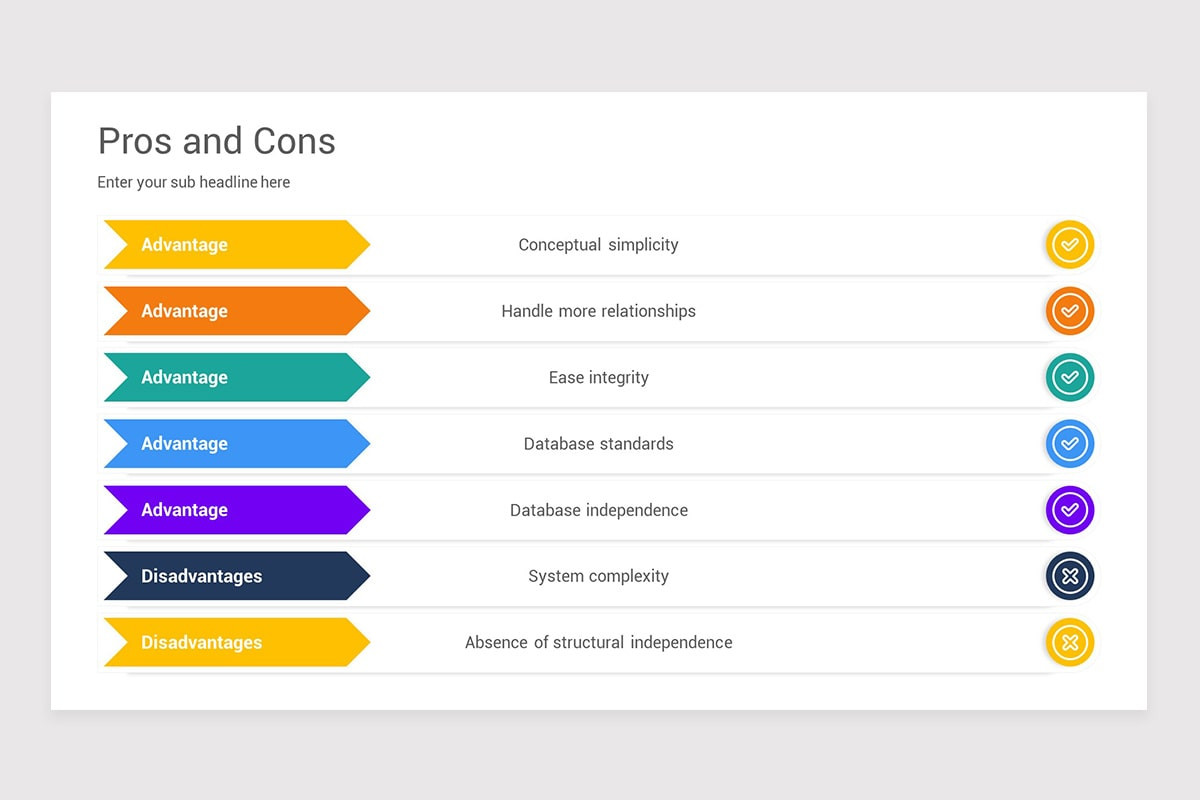Click the Conceptual simplicity text

pos(598,245)
